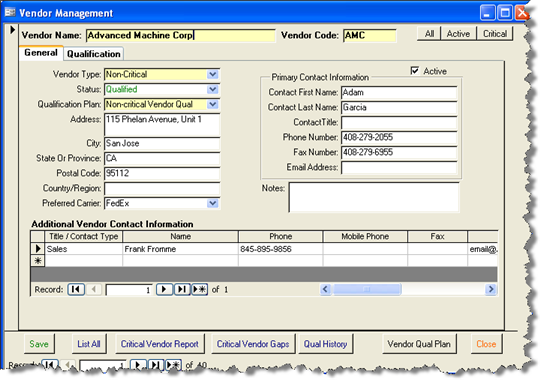
Task: Click the Phone column header
Action: pos(280,236)
